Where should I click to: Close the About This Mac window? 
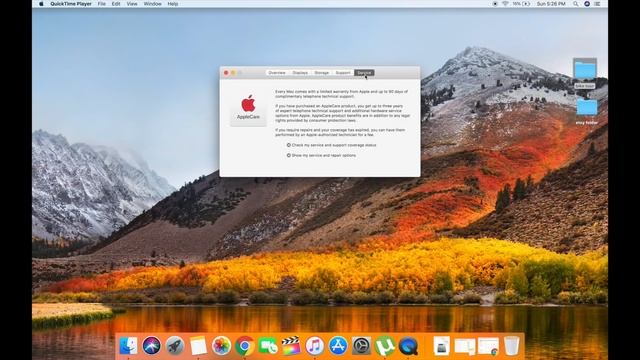pyautogui.click(x=226, y=73)
